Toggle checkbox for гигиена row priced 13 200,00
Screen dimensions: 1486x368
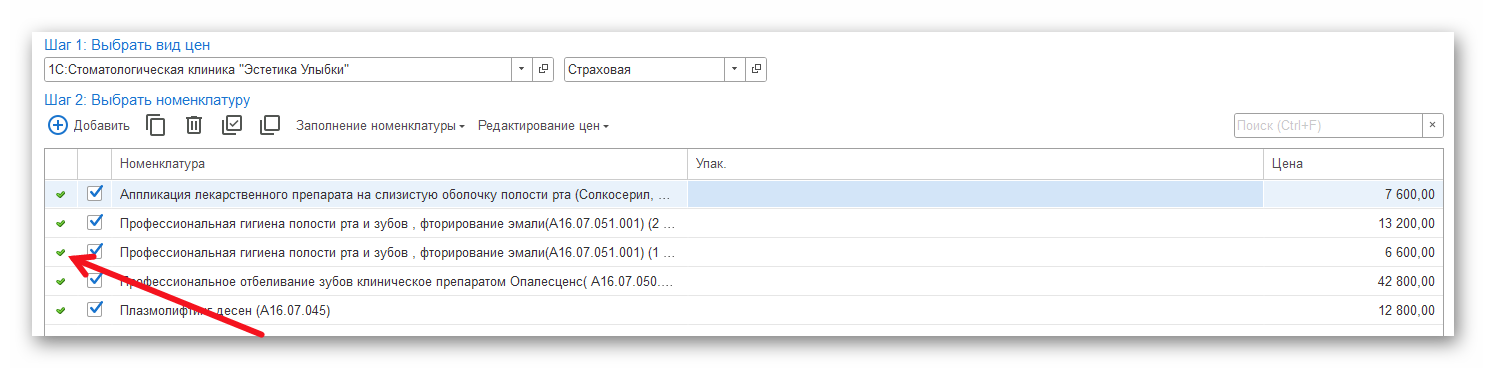coord(95,222)
